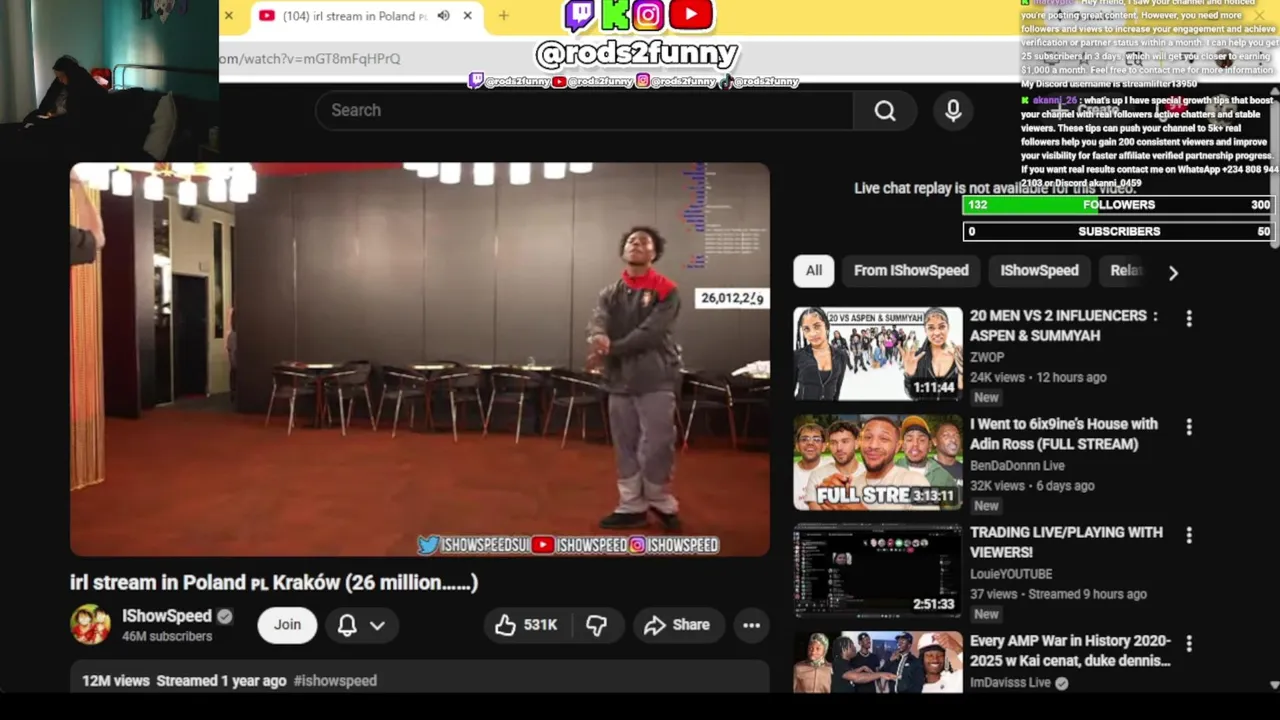Click the page scrollbar down arrow

[x=1274, y=685]
